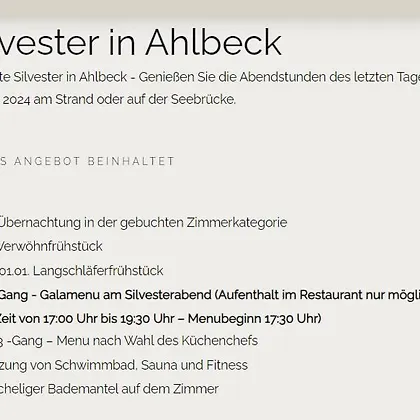Select the intro line mentioning 'Genießen Sie die Abendstunden'
Screen dimensions: 420x420
tap(210, 77)
